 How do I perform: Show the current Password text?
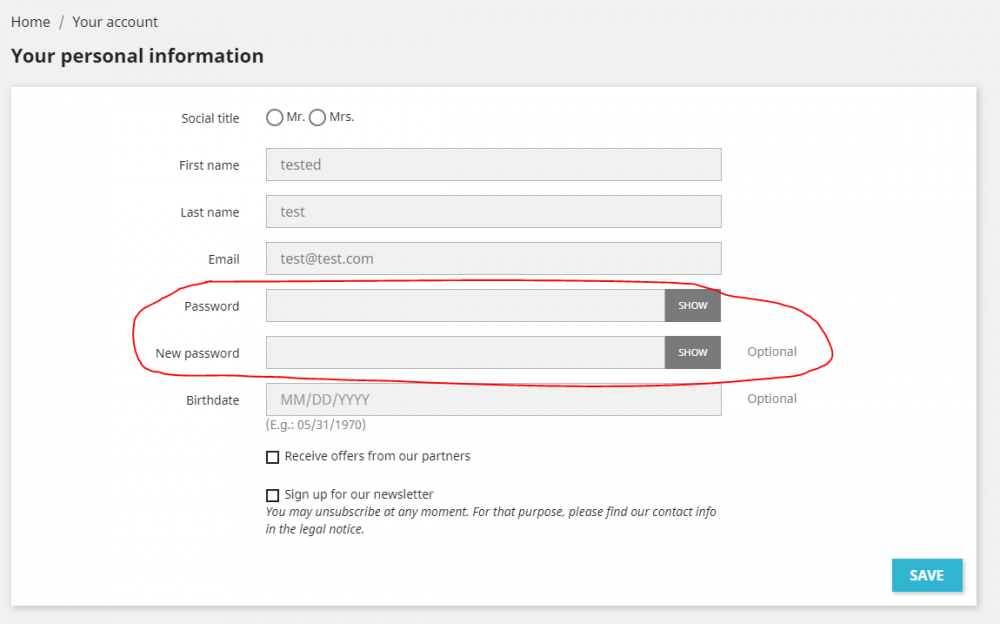click(692, 306)
